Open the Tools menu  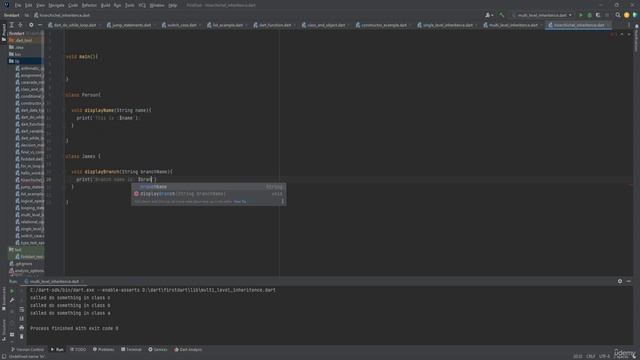click(129, 5)
